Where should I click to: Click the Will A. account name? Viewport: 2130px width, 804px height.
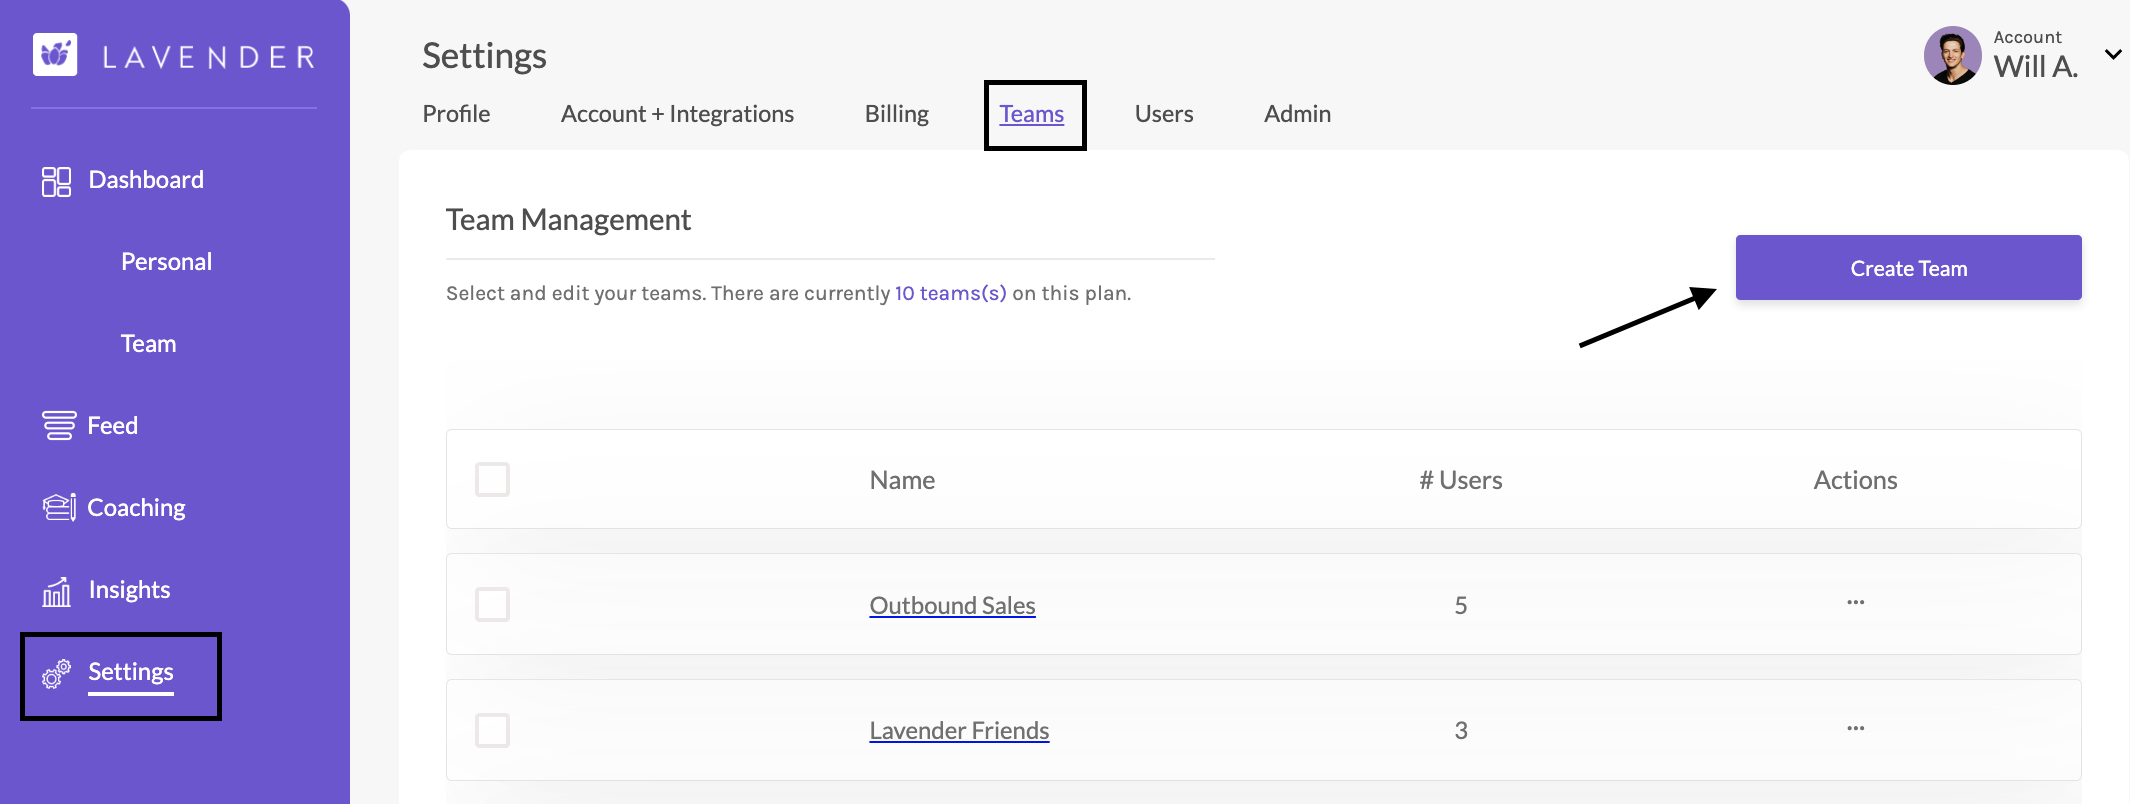coord(2035,67)
